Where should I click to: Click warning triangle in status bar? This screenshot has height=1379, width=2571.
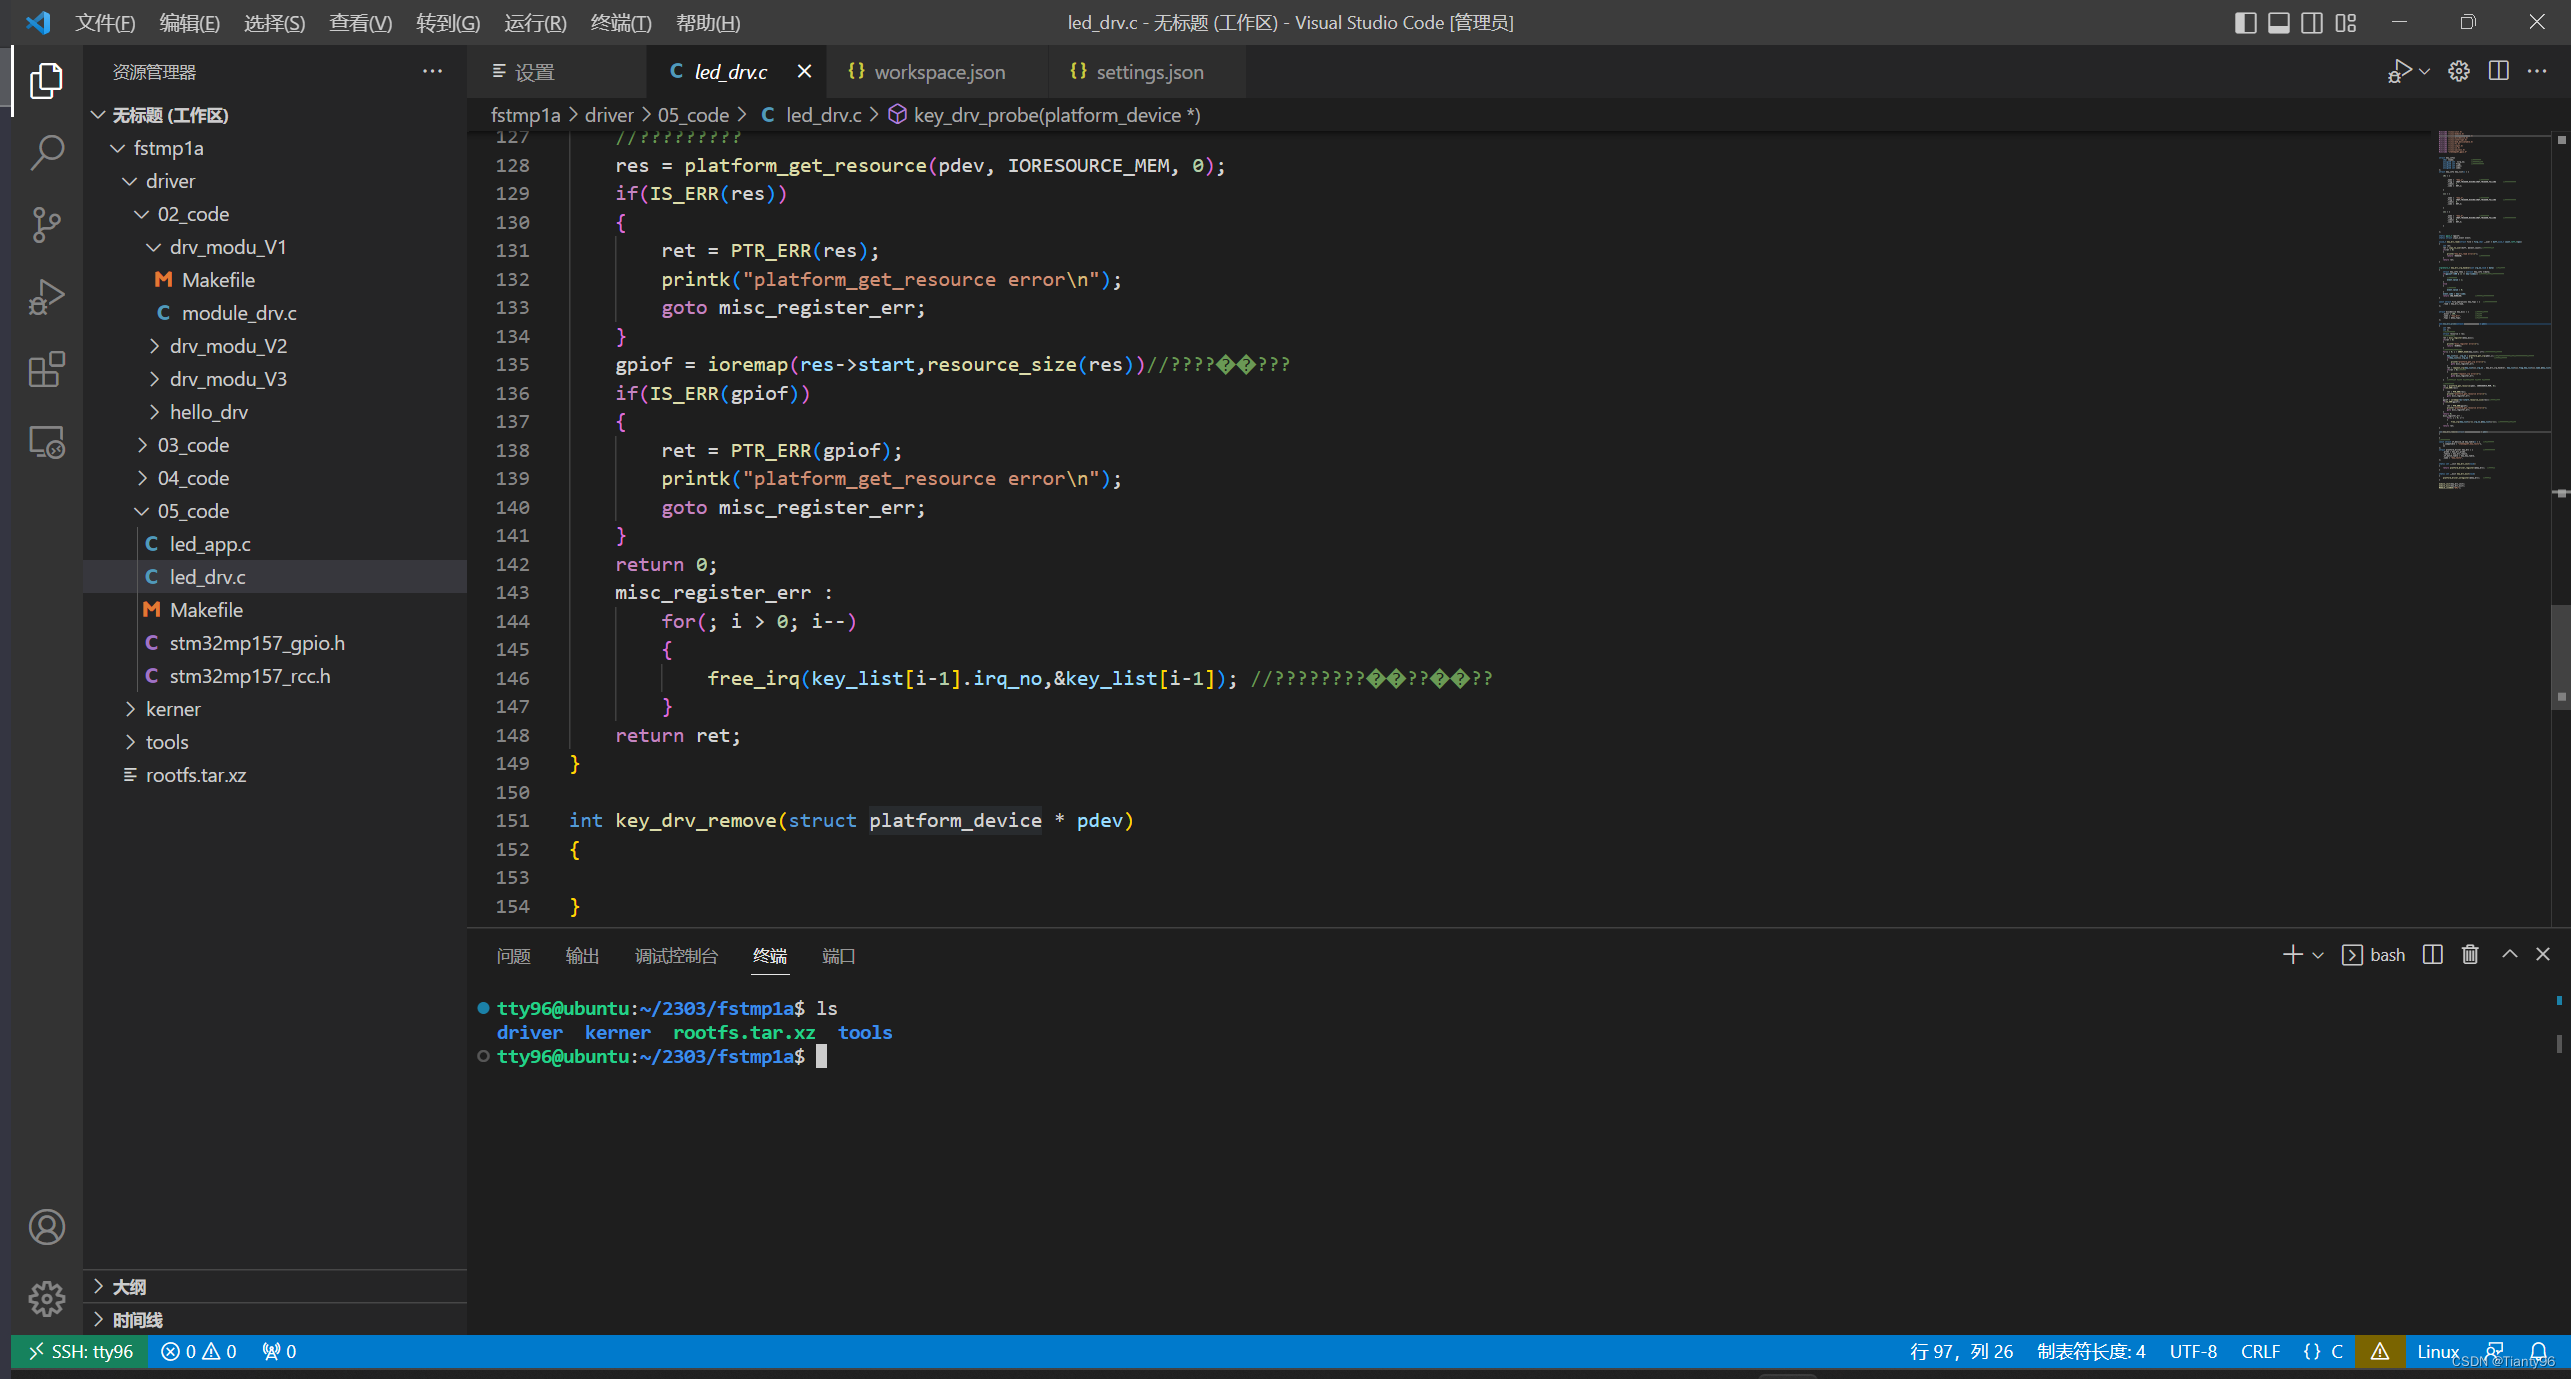[x=2380, y=1352]
